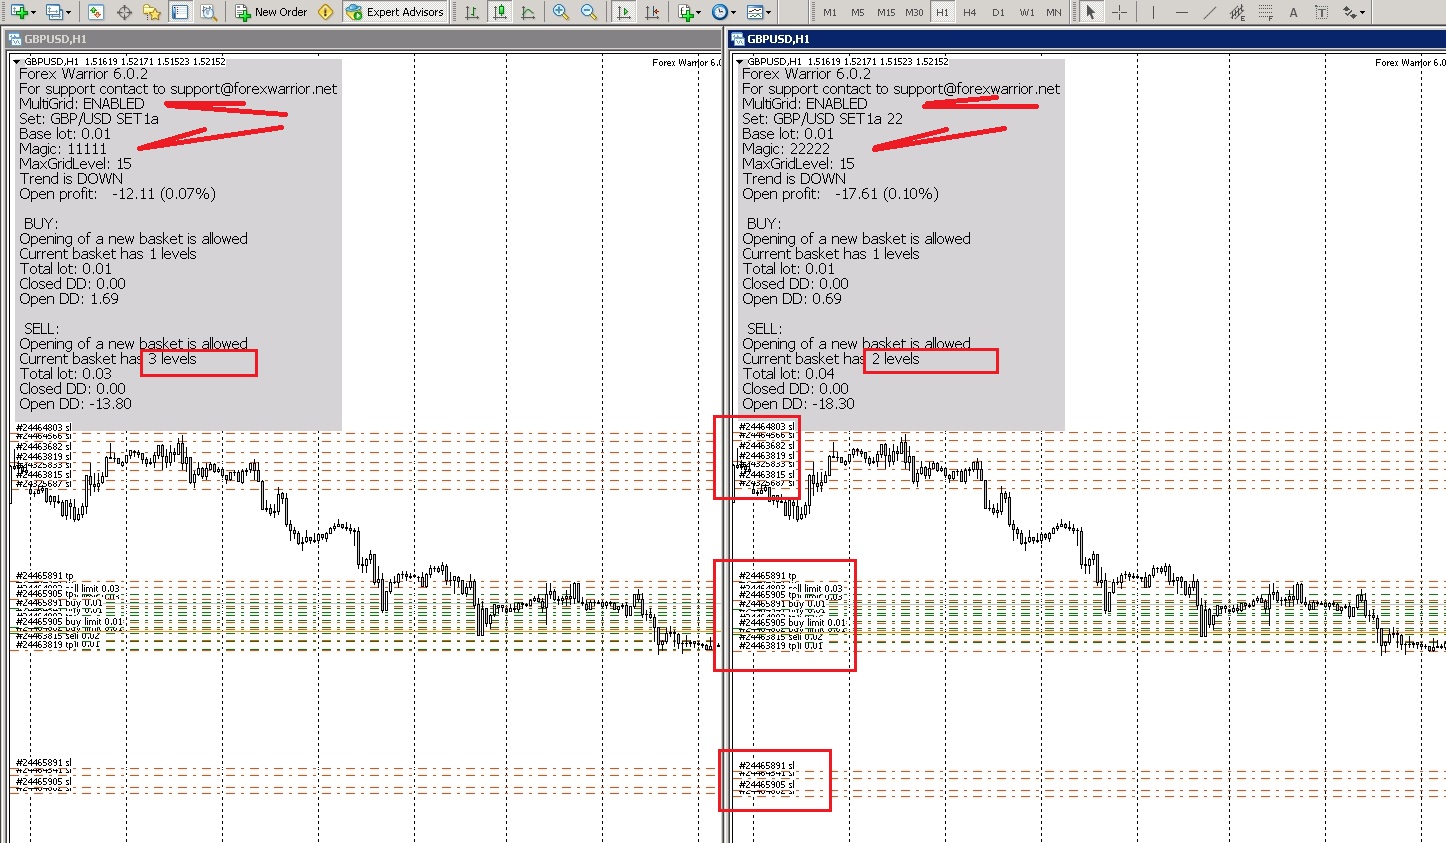The image size is (1446, 843).
Task: Click 'Total lot: 0.04' in right chart
Action: (788, 374)
